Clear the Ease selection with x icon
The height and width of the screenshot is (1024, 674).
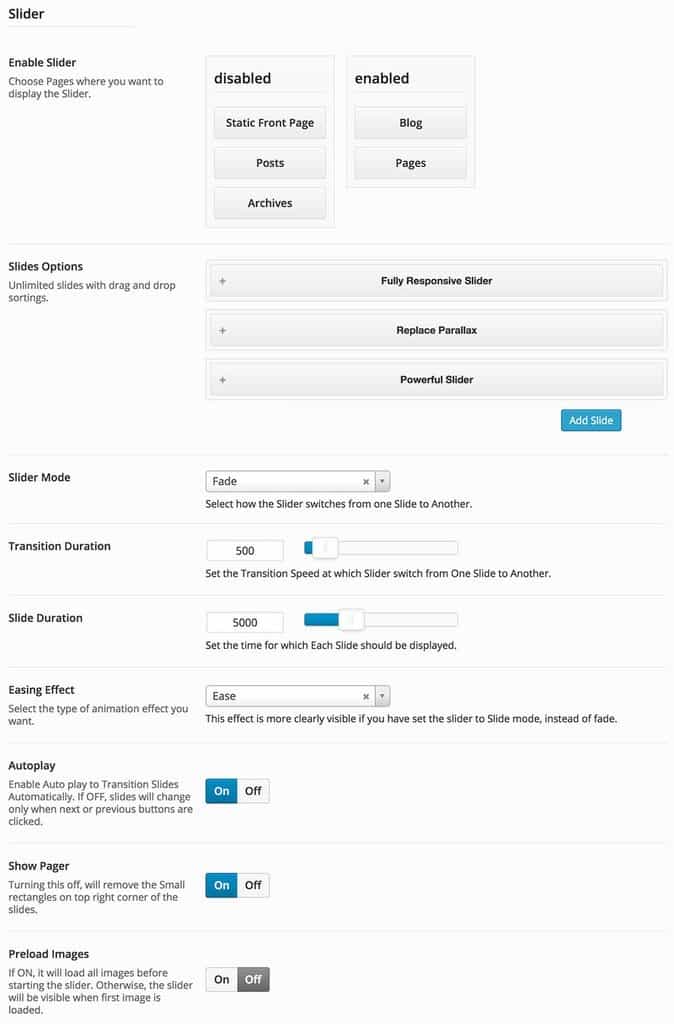click(366, 697)
